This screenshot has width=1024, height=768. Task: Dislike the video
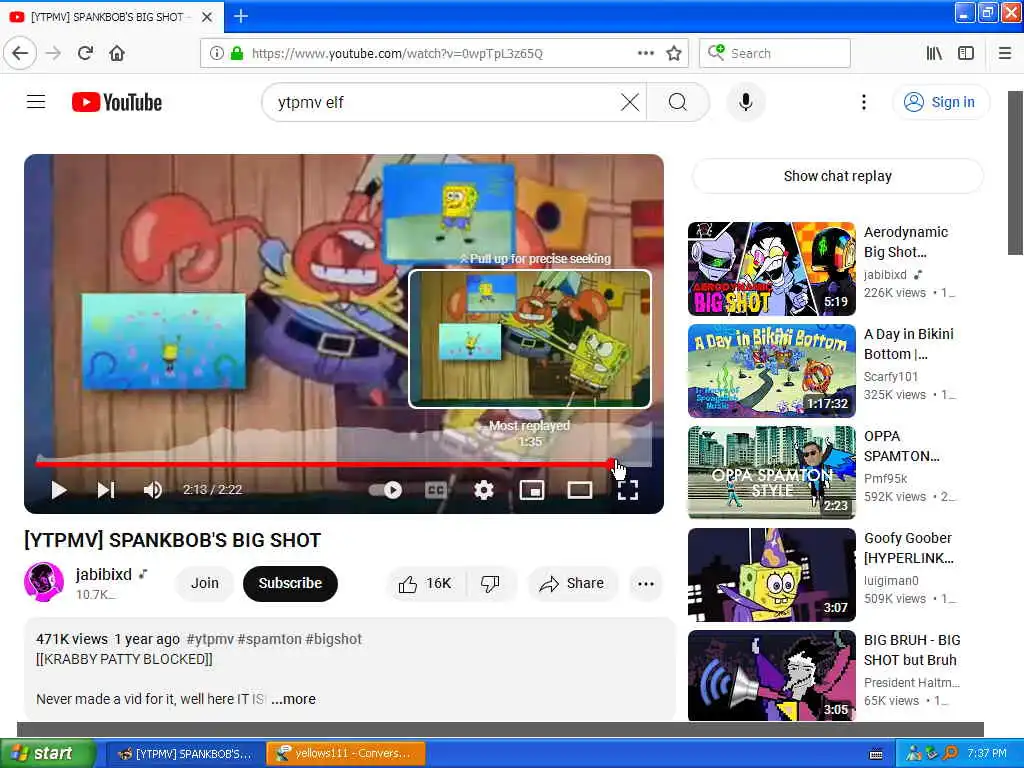tap(491, 583)
